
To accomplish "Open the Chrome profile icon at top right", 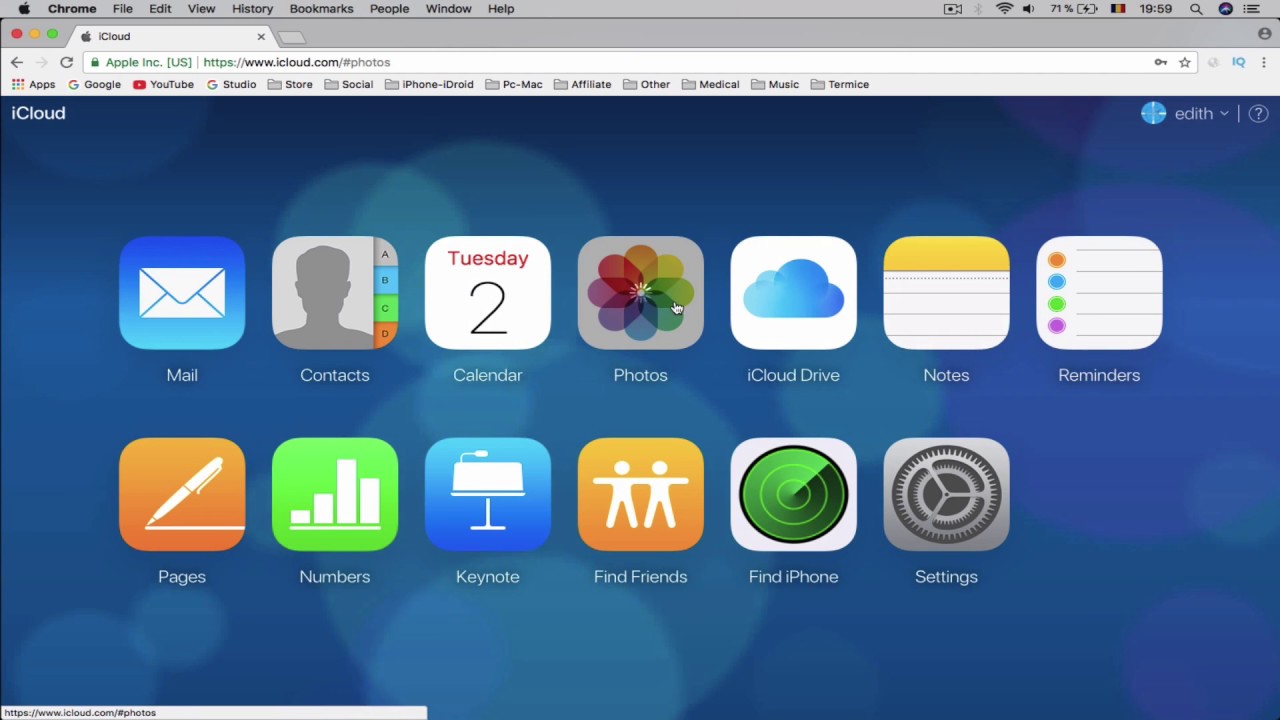I will point(1265,35).
